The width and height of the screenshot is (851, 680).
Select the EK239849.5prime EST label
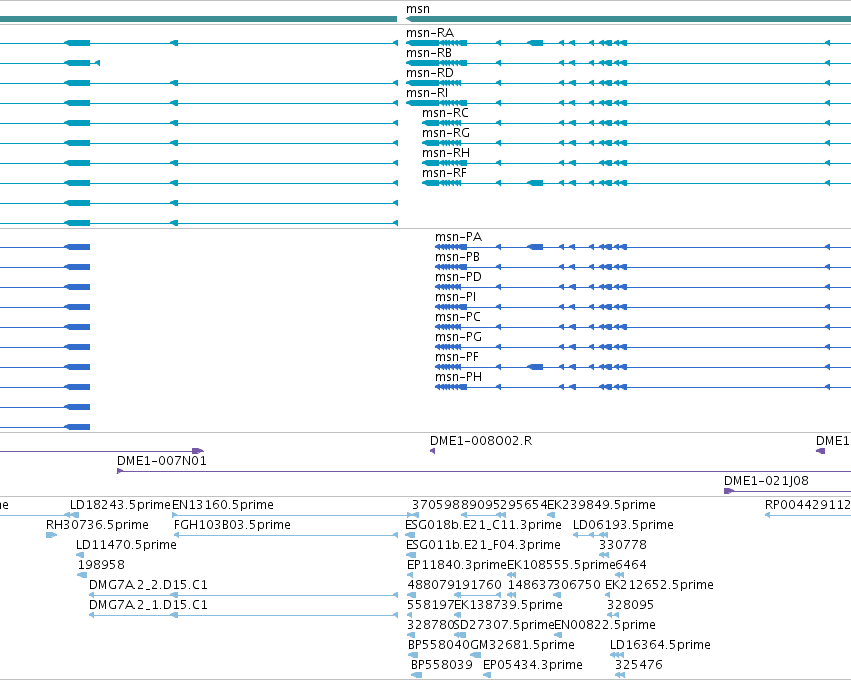601,505
